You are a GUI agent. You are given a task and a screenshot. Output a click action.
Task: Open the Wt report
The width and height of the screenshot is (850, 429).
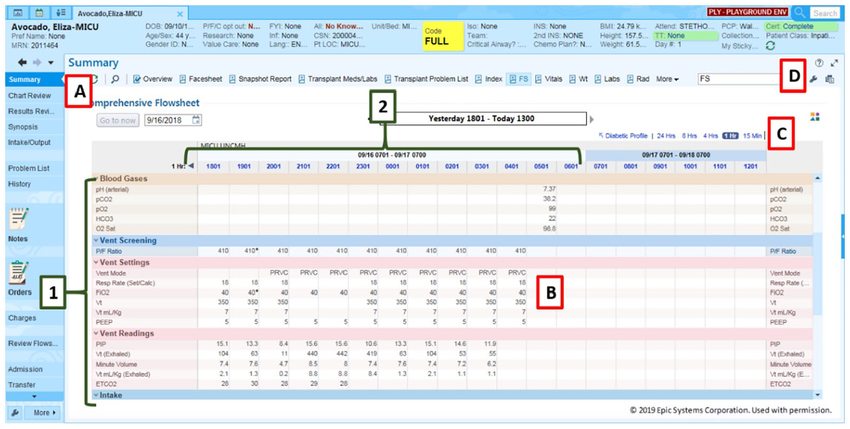(578, 79)
